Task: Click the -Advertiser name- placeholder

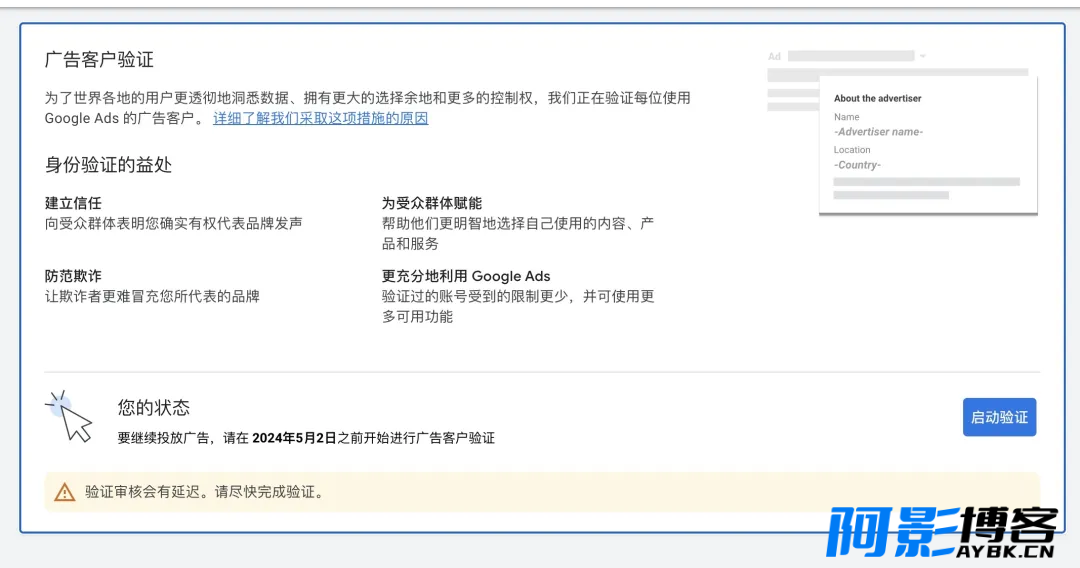Action: click(x=878, y=132)
